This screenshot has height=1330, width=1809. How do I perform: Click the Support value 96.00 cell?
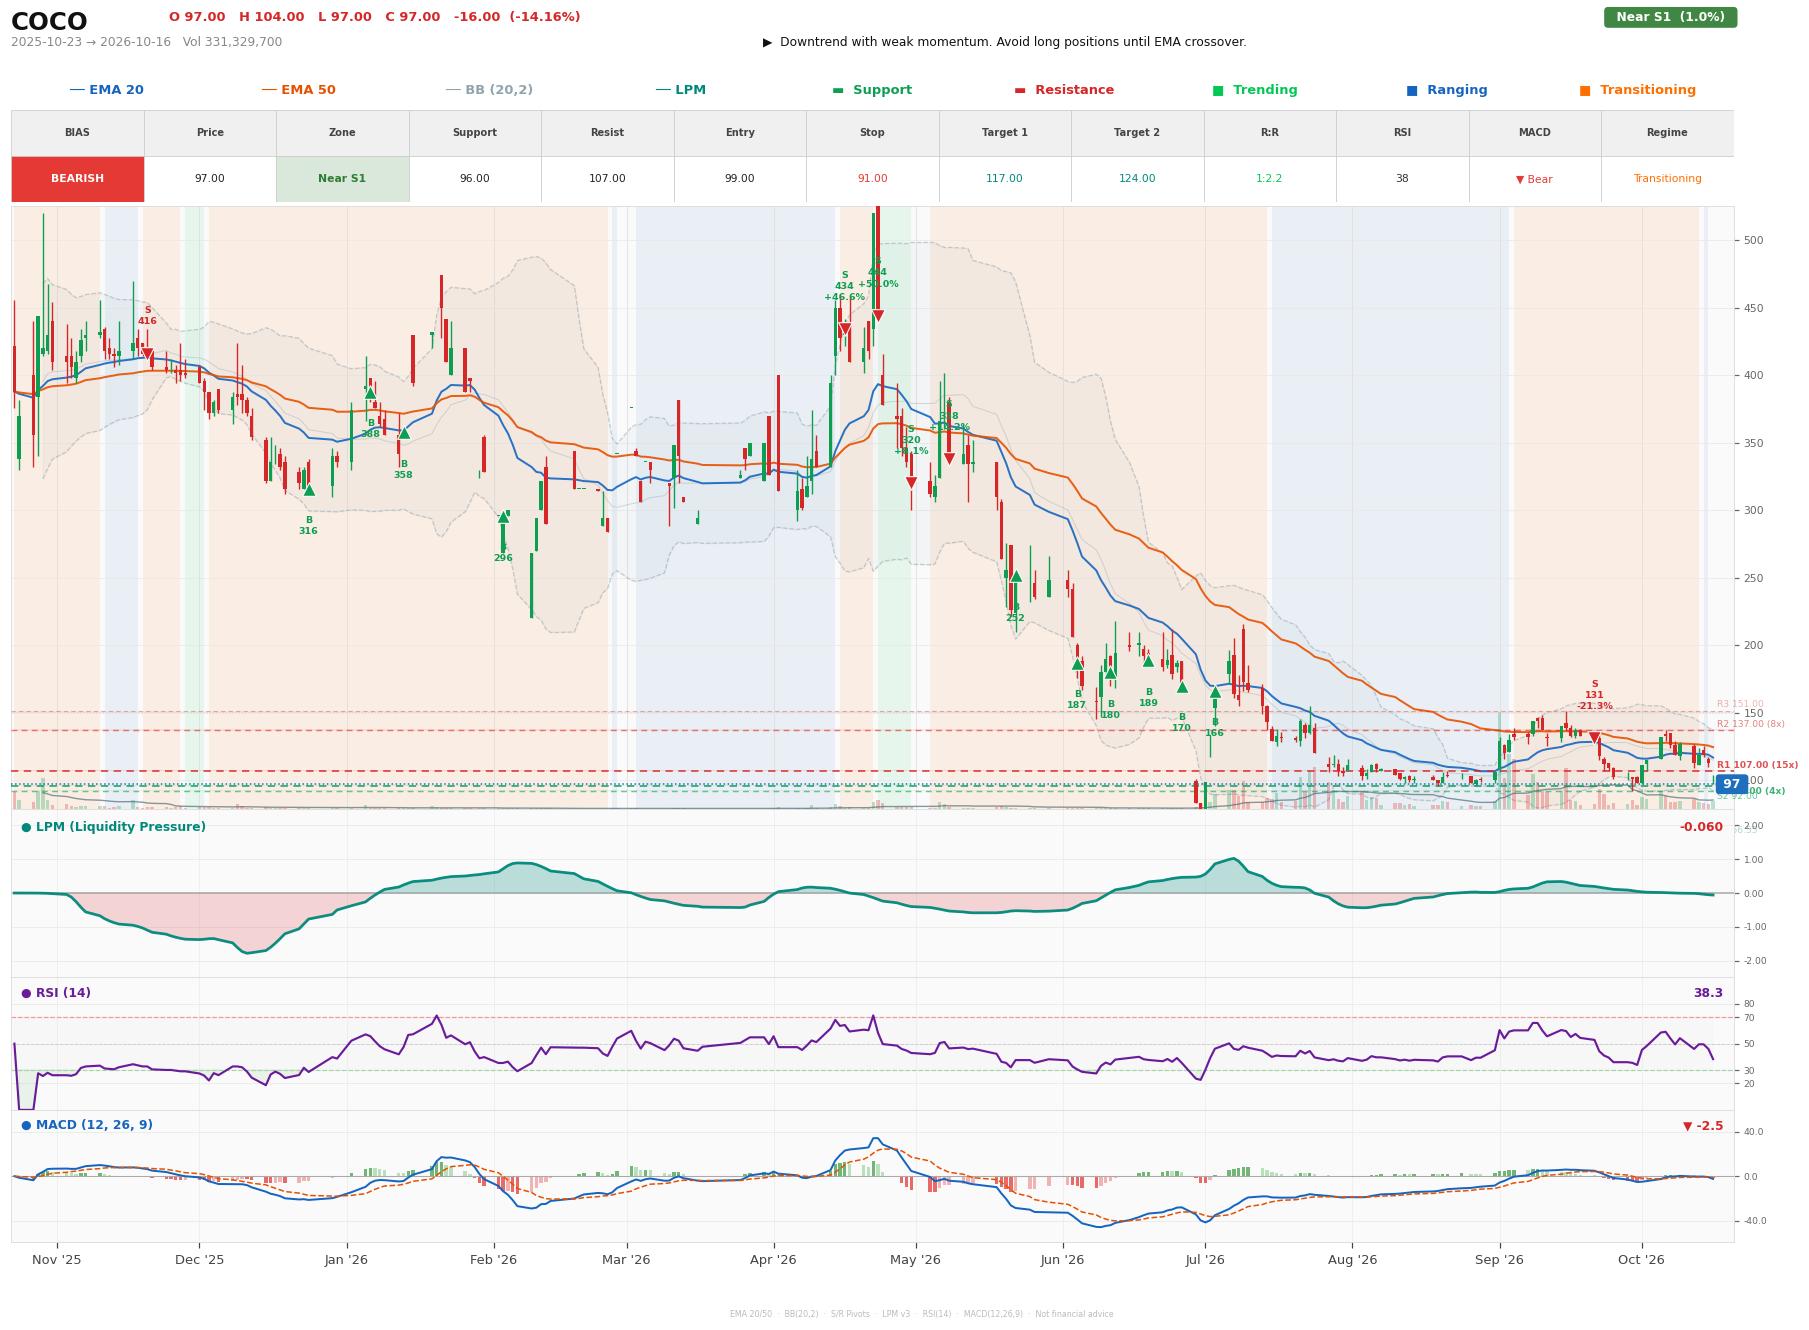coord(474,179)
